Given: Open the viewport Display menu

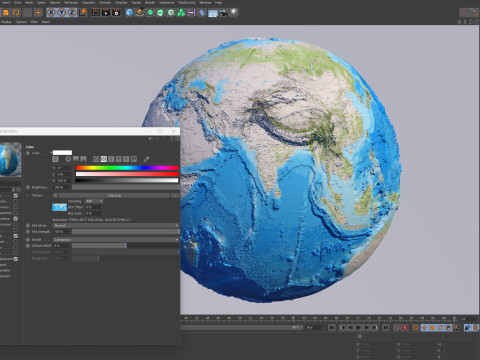Looking at the screenshot, I should (x=6, y=22).
